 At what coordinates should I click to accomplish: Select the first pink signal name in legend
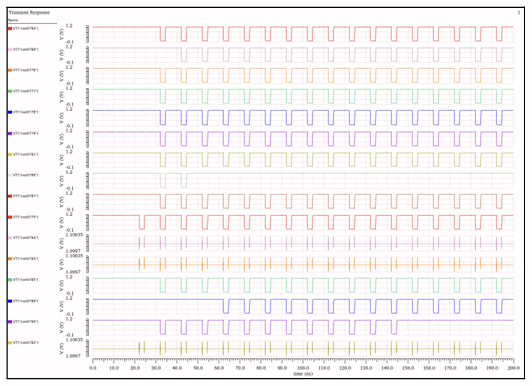click(x=26, y=50)
